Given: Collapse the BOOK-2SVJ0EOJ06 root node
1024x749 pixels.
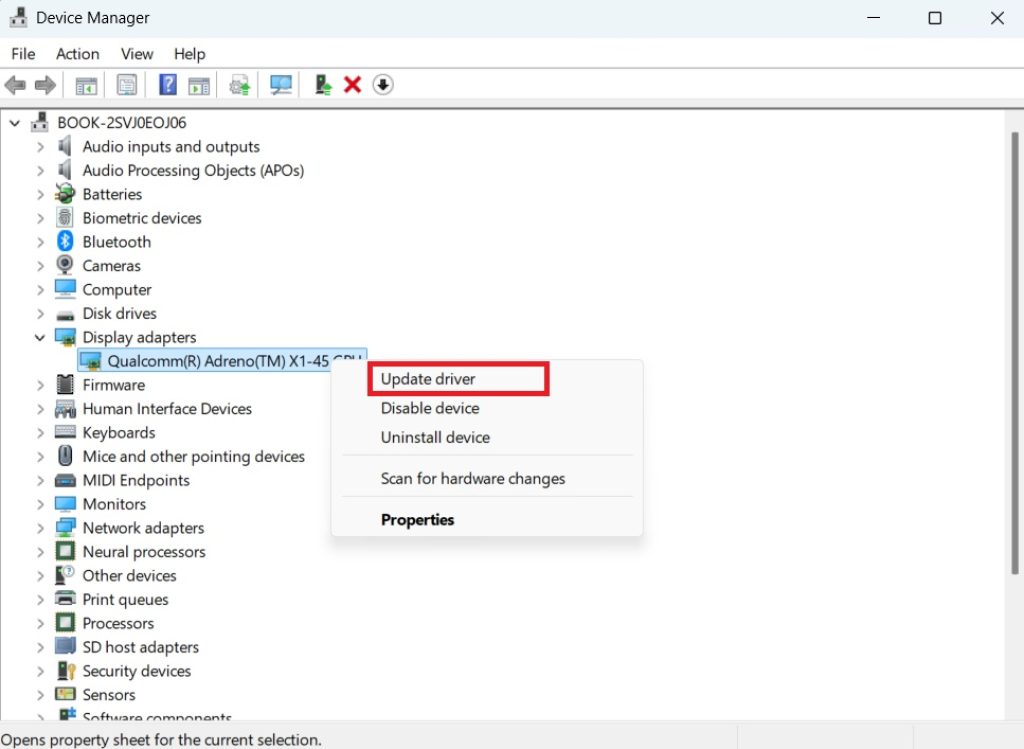Looking at the screenshot, I should (14, 123).
